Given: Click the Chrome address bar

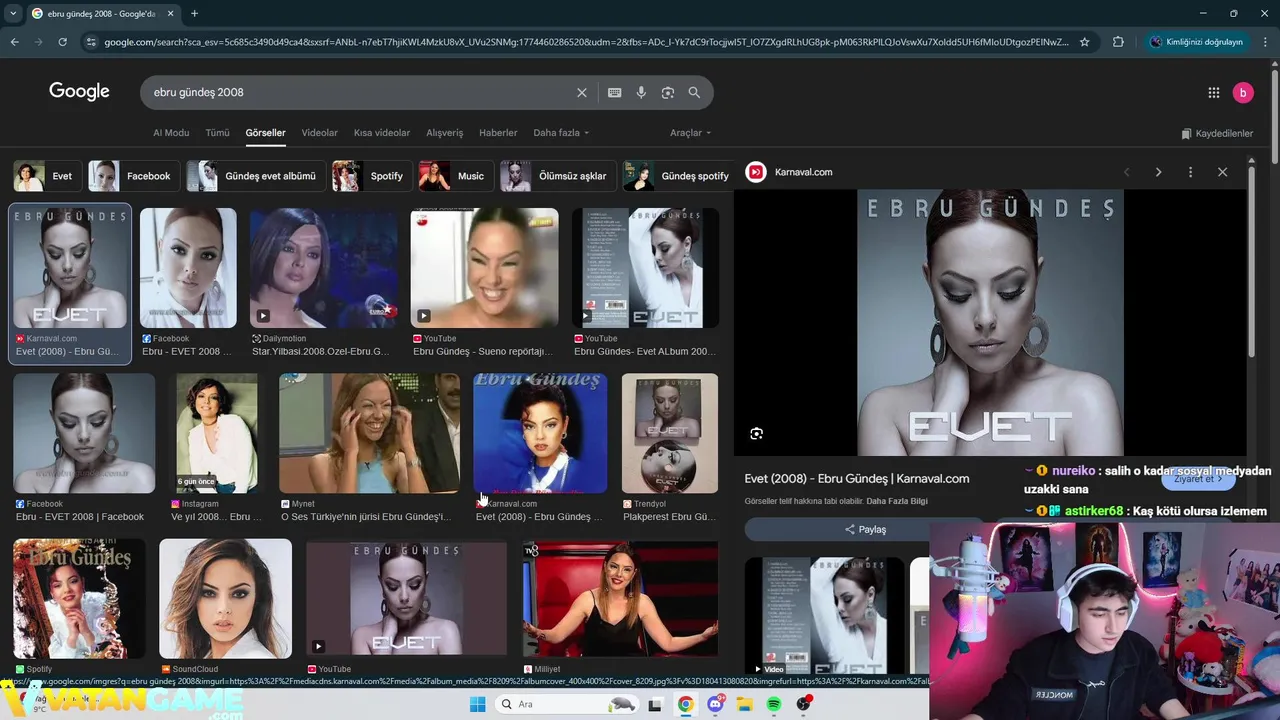Looking at the screenshot, I should pos(585,42).
